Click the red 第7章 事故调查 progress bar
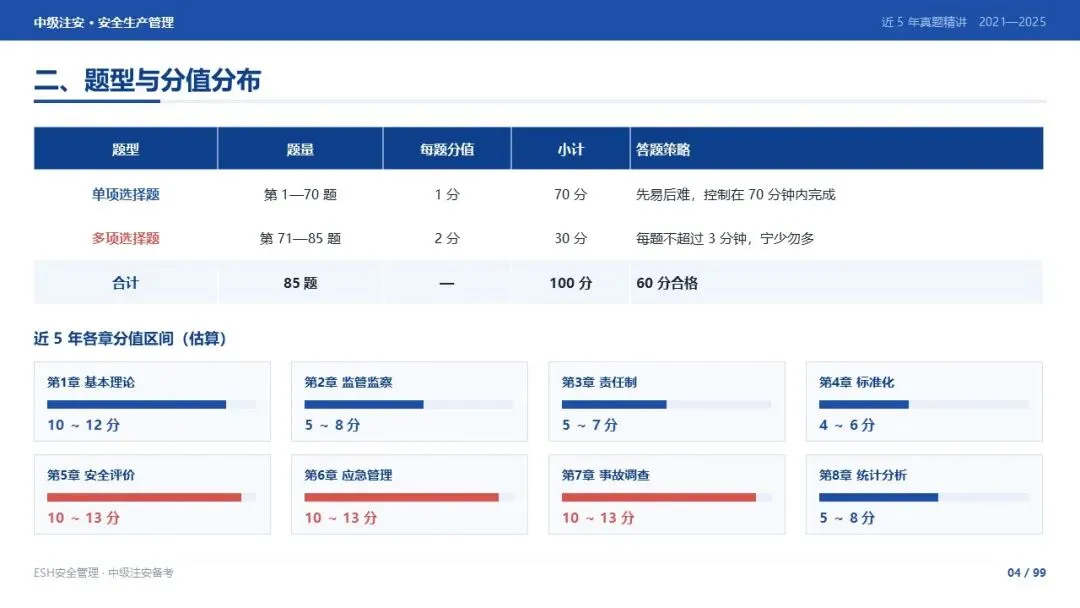 pyautogui.click(x=666, y=497)
